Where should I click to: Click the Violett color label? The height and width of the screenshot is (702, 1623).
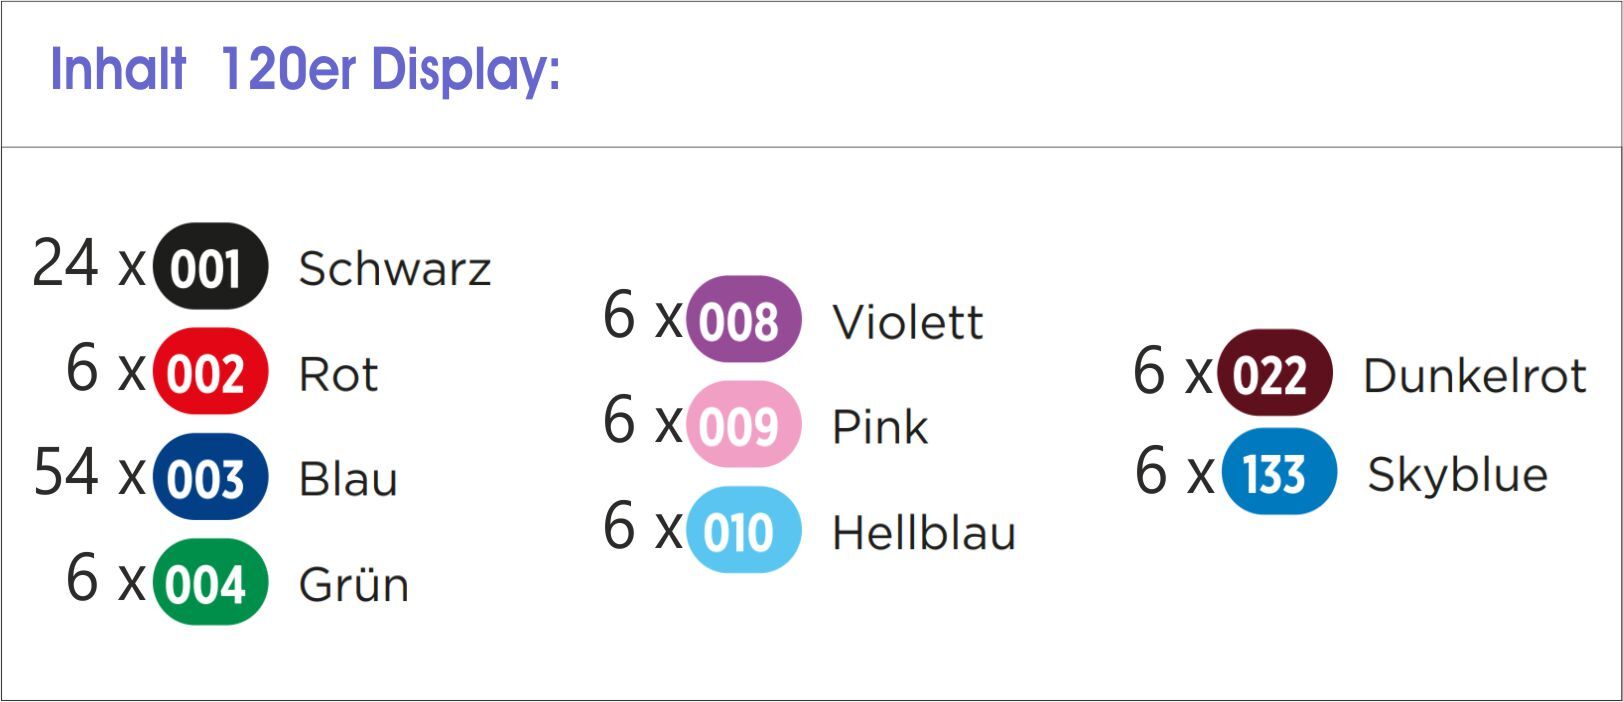click(x=907, y=322)
